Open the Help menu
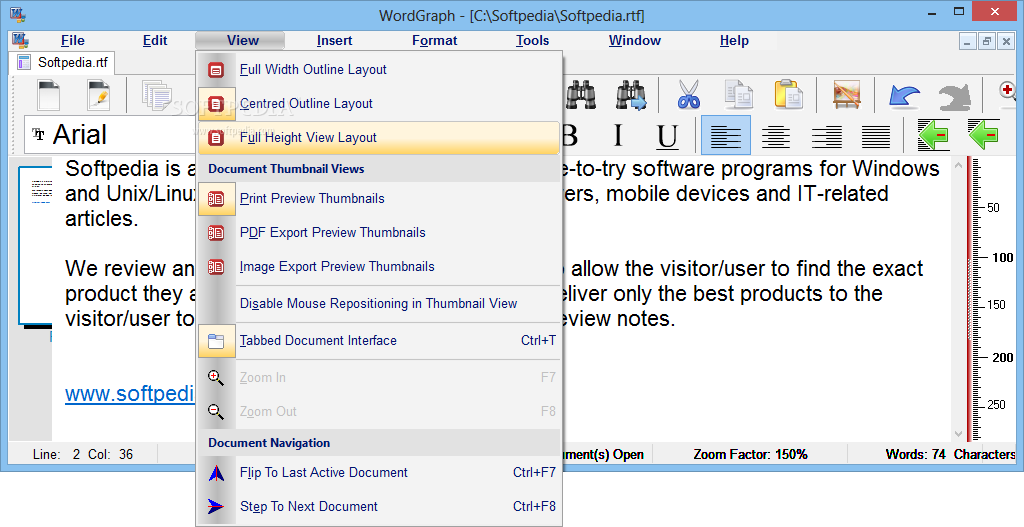 coord(734,40)
